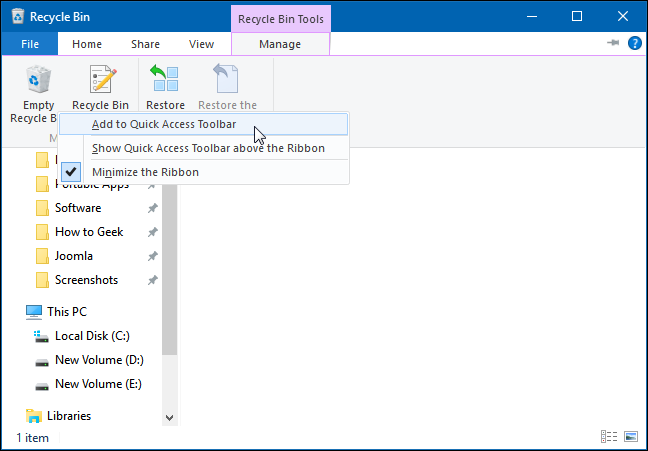Unpin Software via its pin icon
This screenshot has width=648, height=451.
click(x=153, y=208)
